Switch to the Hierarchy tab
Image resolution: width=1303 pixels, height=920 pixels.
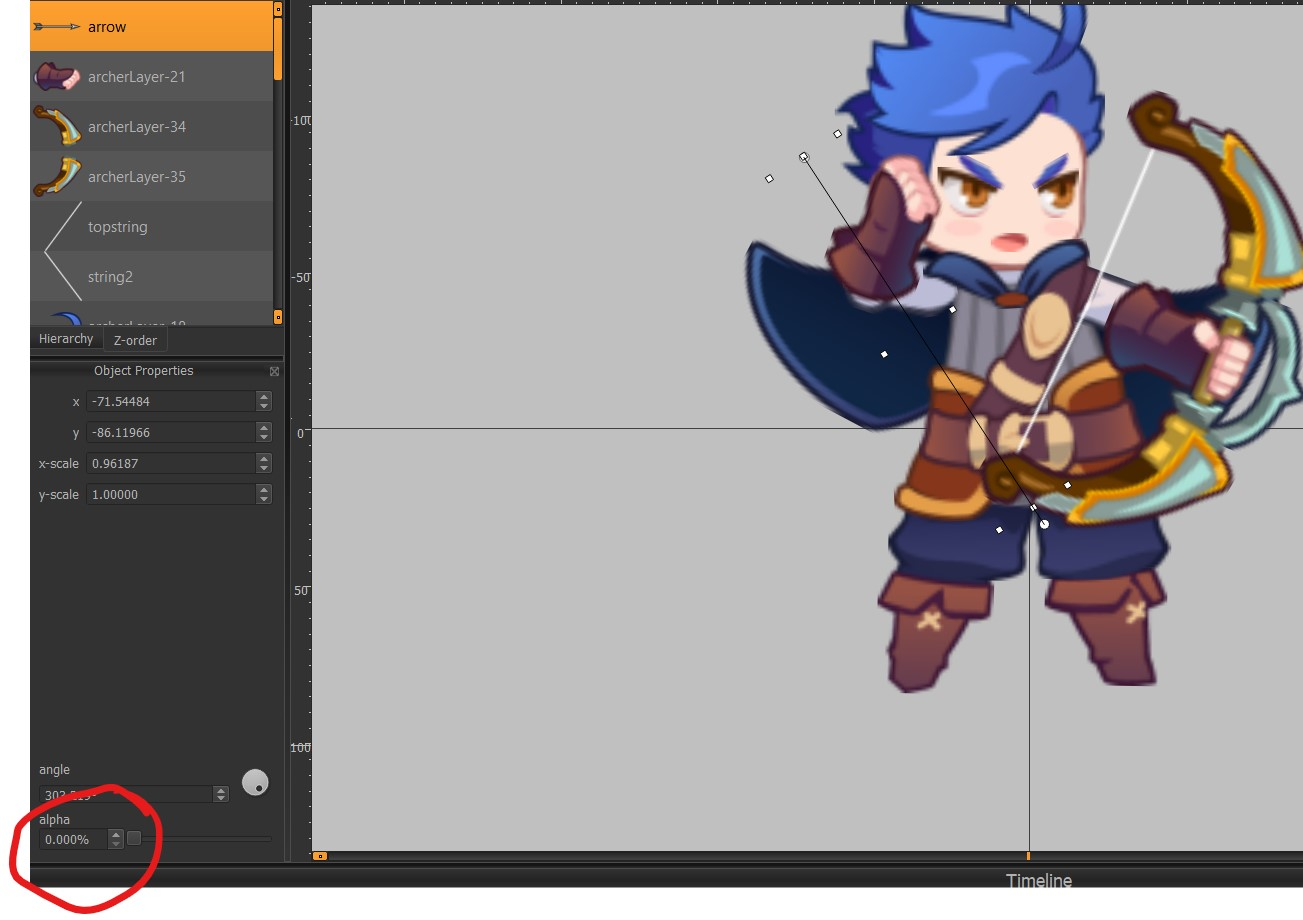[66, 339]
